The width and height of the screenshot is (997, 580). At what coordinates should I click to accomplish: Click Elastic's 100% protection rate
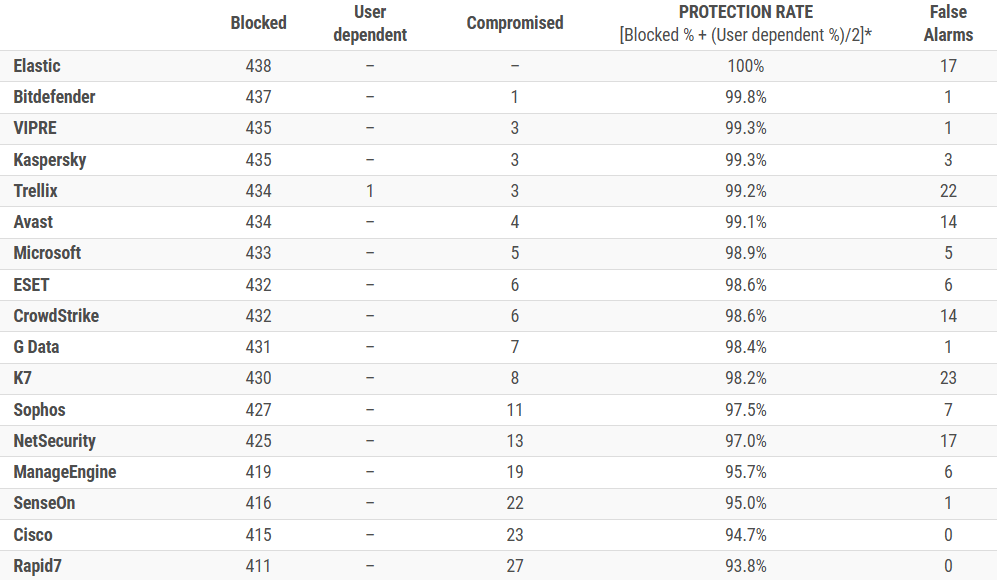746,66
